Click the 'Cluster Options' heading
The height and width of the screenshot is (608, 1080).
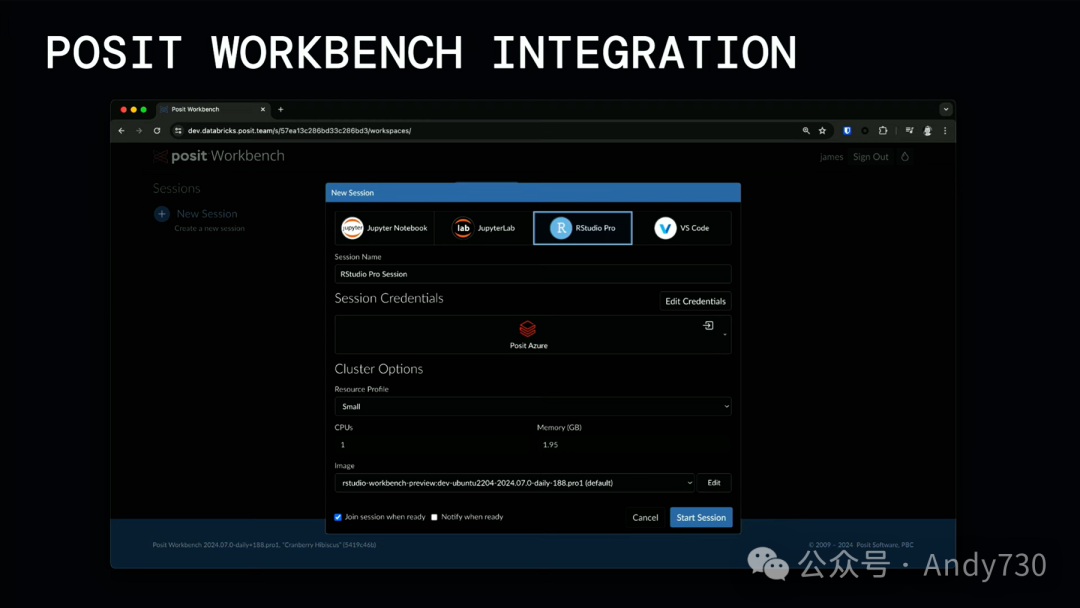coord(379,369)
